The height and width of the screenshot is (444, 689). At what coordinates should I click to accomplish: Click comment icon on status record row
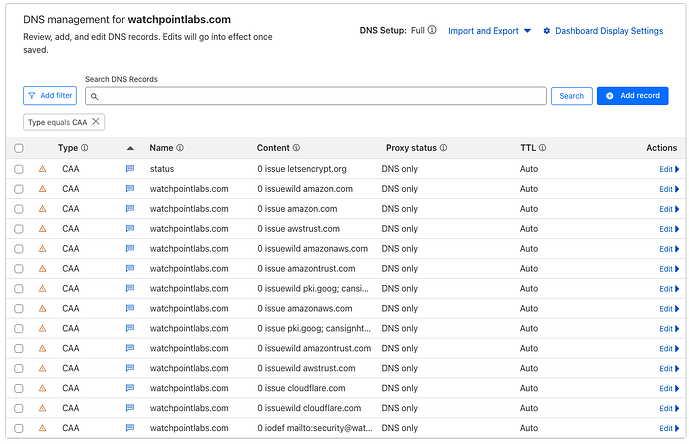click(129, 169)
